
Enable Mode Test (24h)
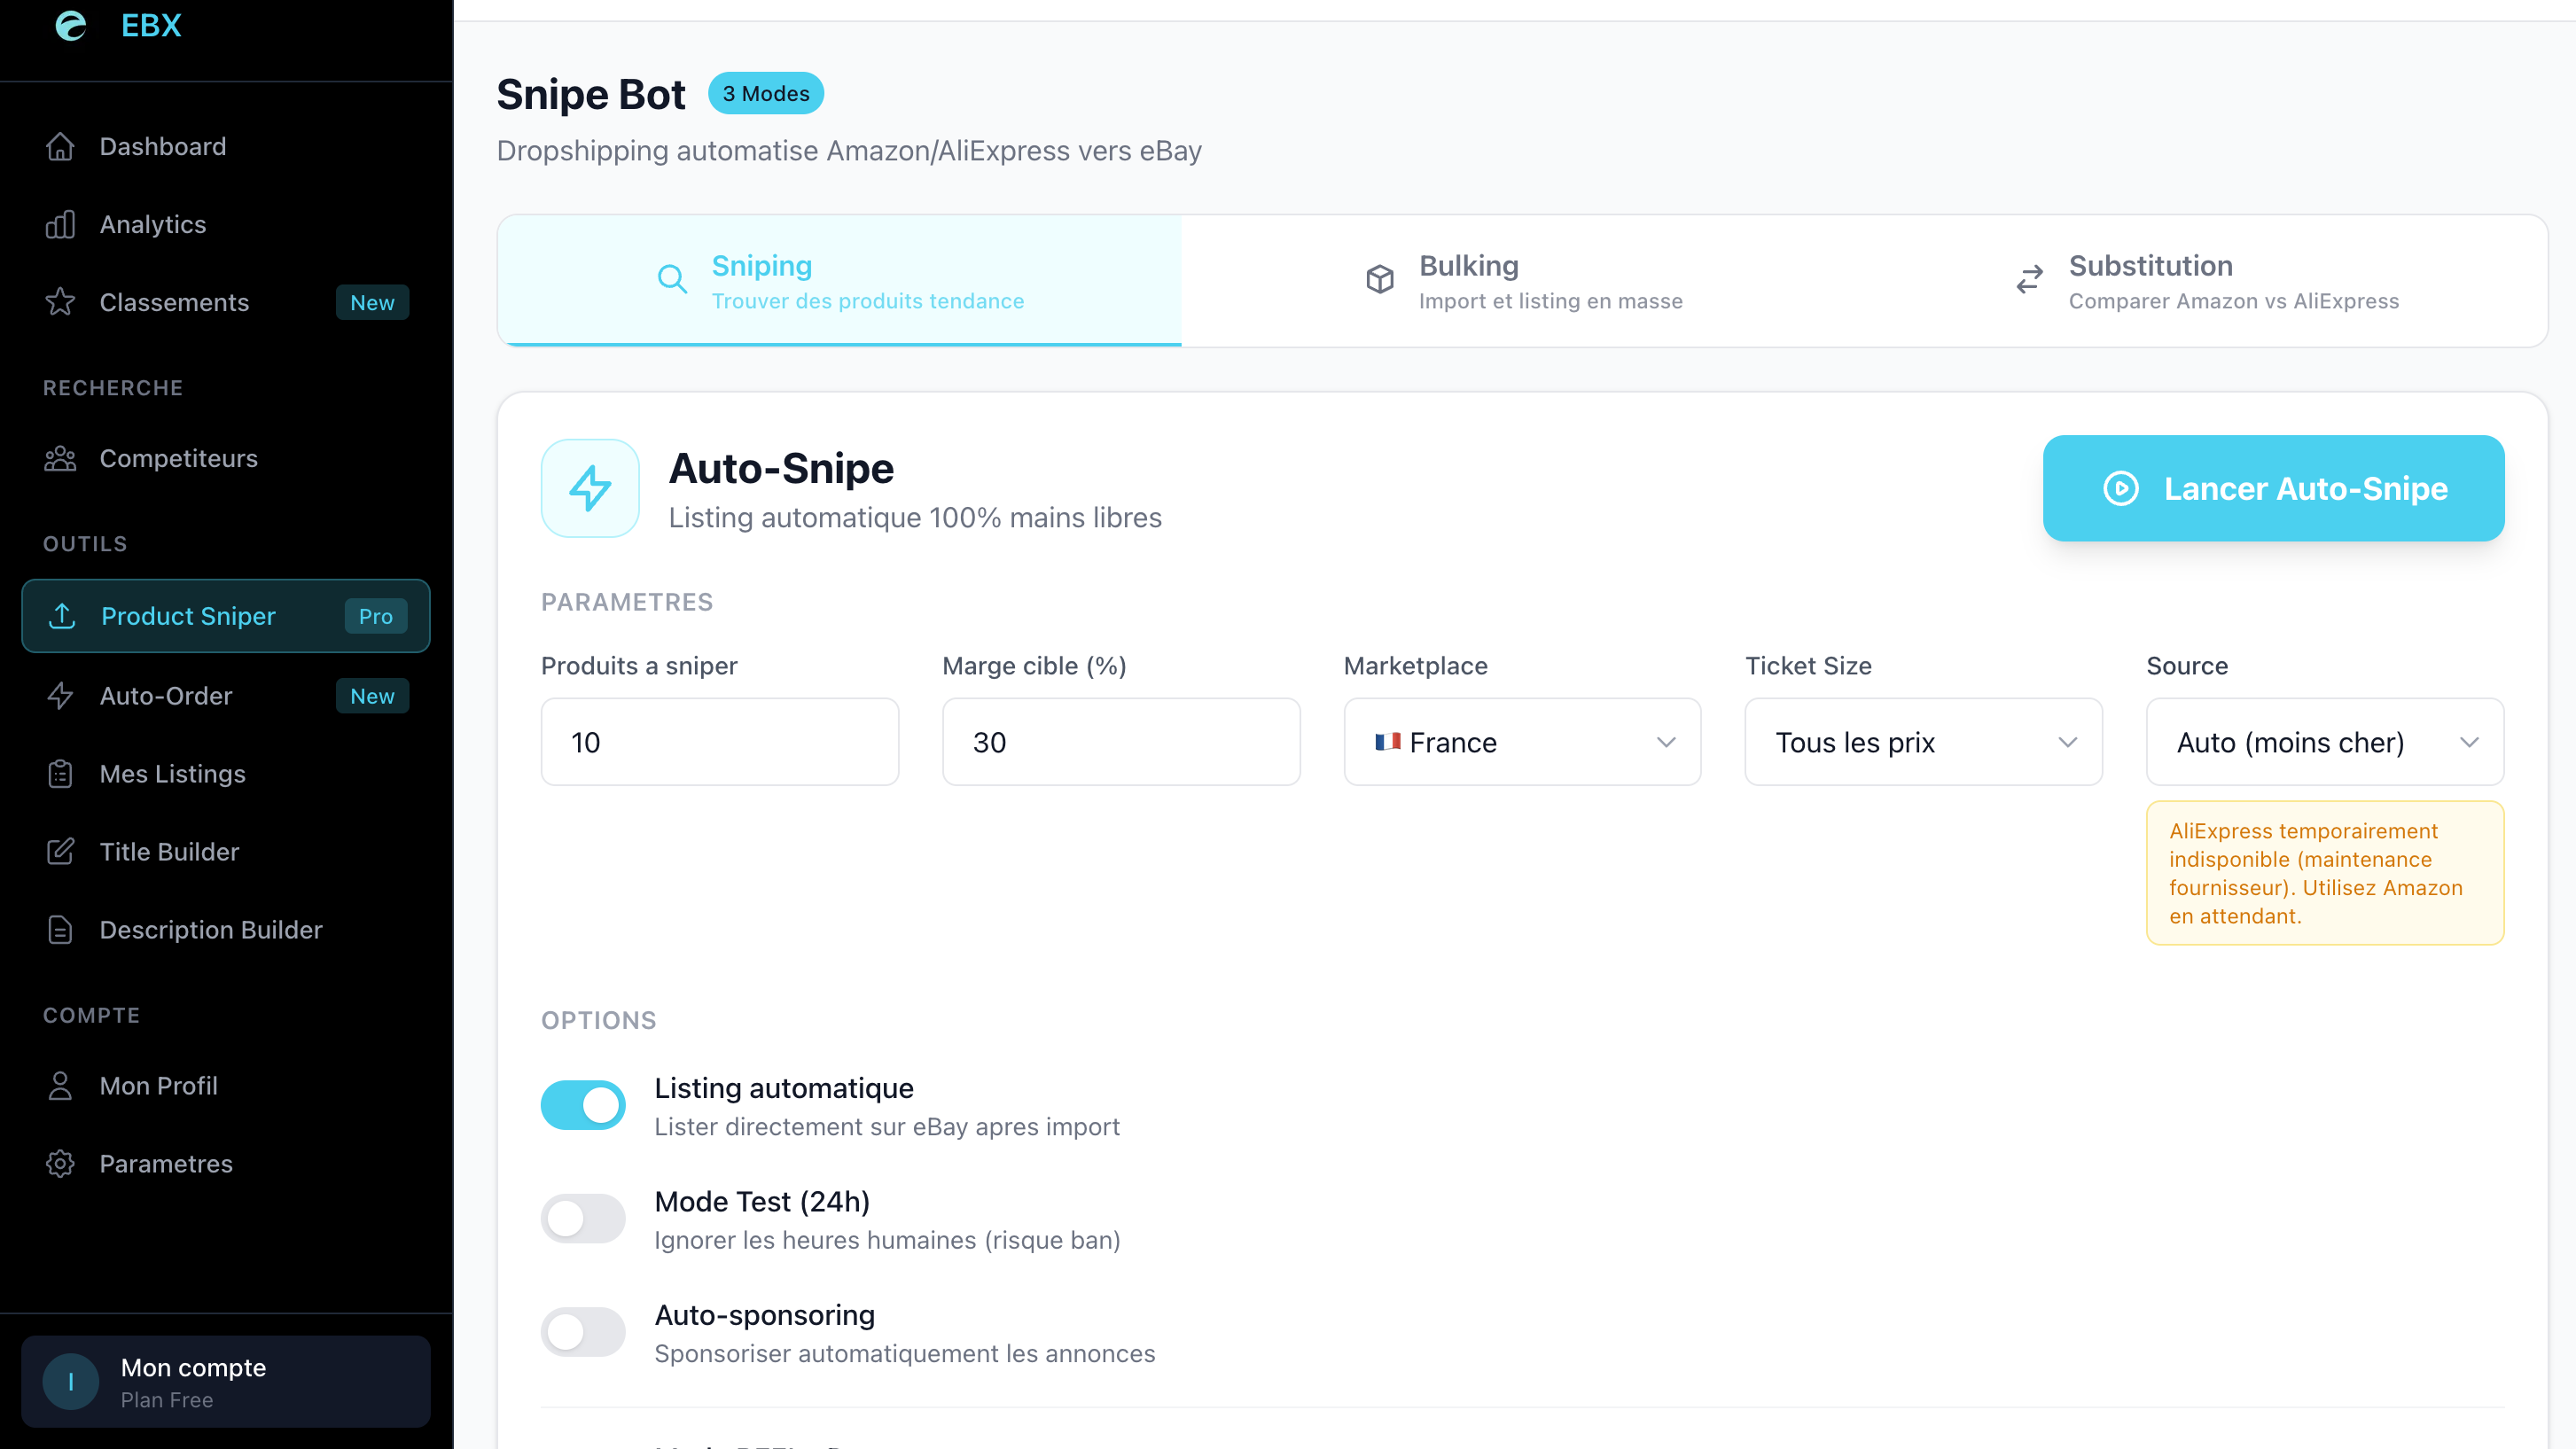pyautogui.click(x=583, y=1218)
